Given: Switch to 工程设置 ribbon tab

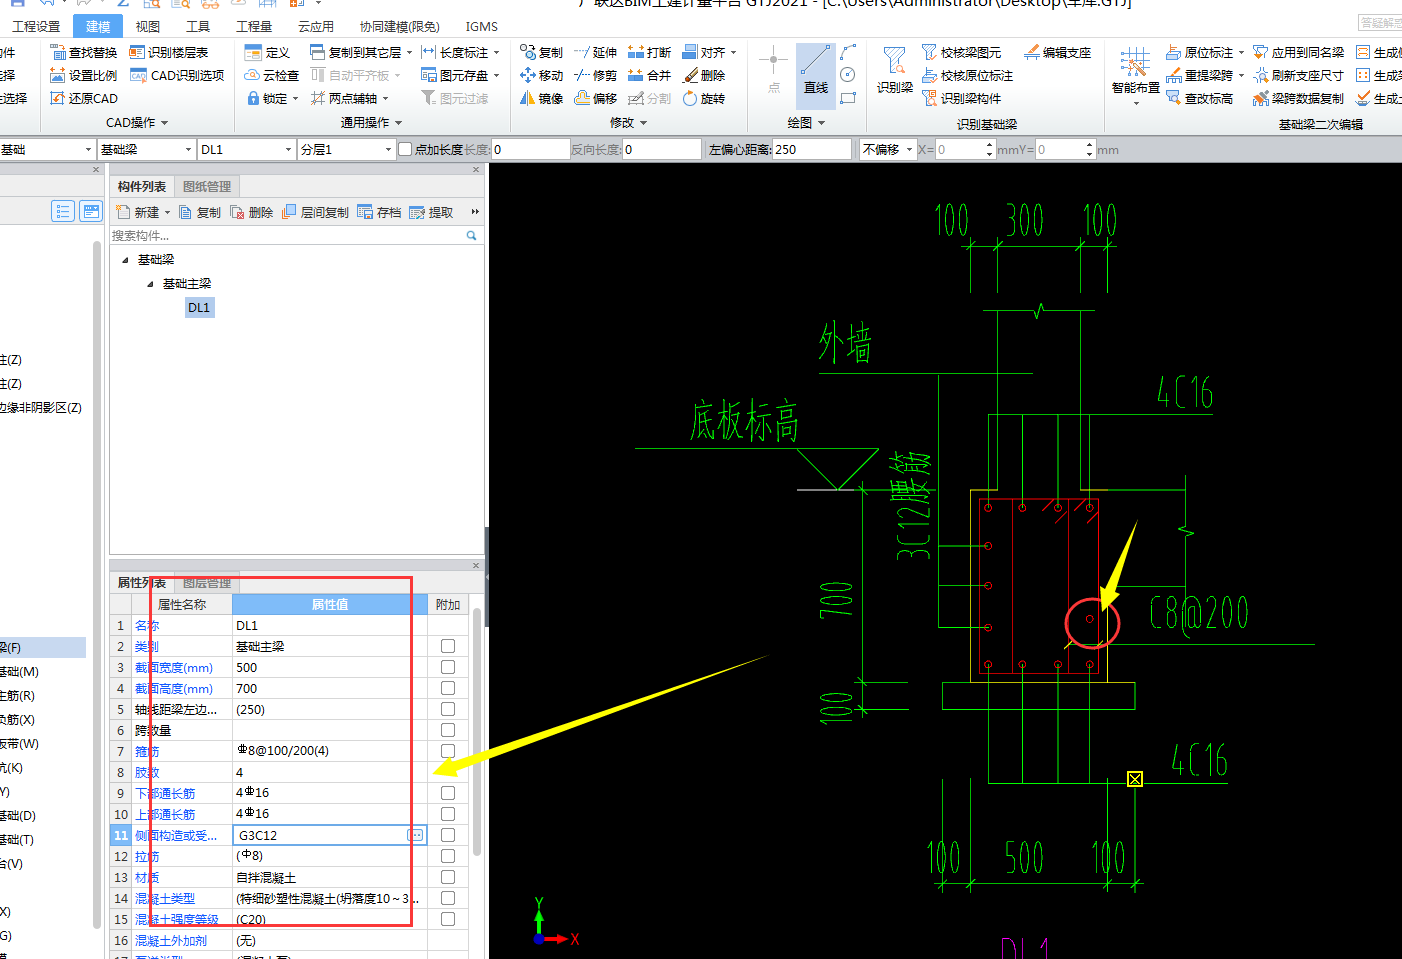Looking at the screenshot, I should click(x=36, y=26).
